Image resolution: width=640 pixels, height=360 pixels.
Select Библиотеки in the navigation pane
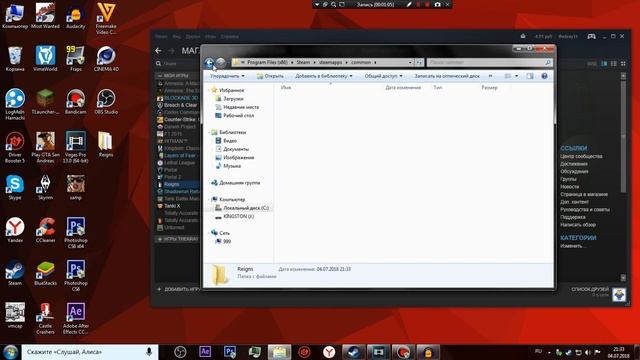pos(233,132)
